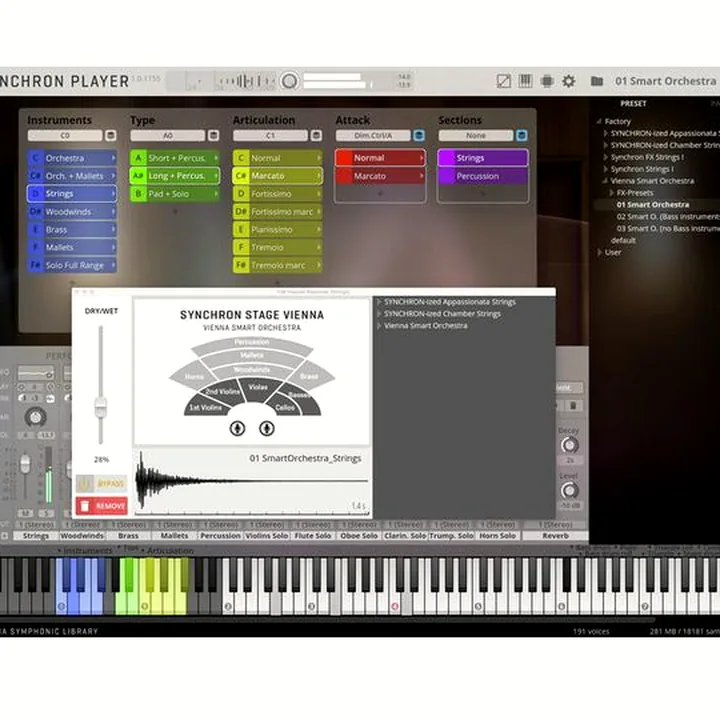Click the round dial in header
This screenshot has height=720, width=720.
point(289,81)
